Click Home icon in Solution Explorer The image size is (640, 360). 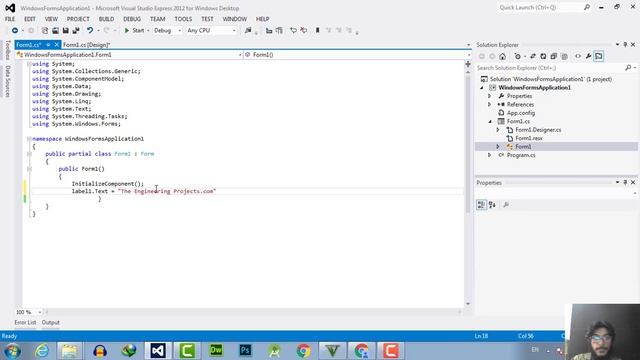[502, 56]
